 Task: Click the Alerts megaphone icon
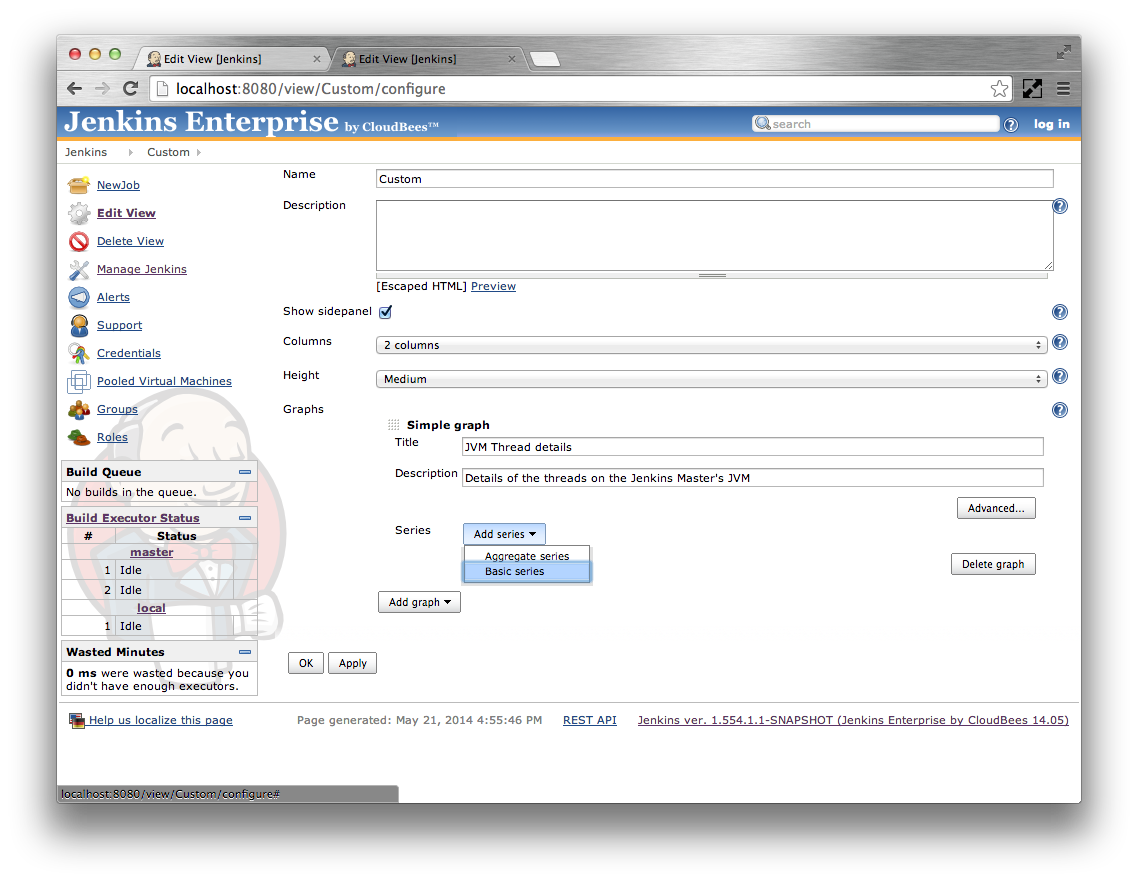tap(78, 298)
